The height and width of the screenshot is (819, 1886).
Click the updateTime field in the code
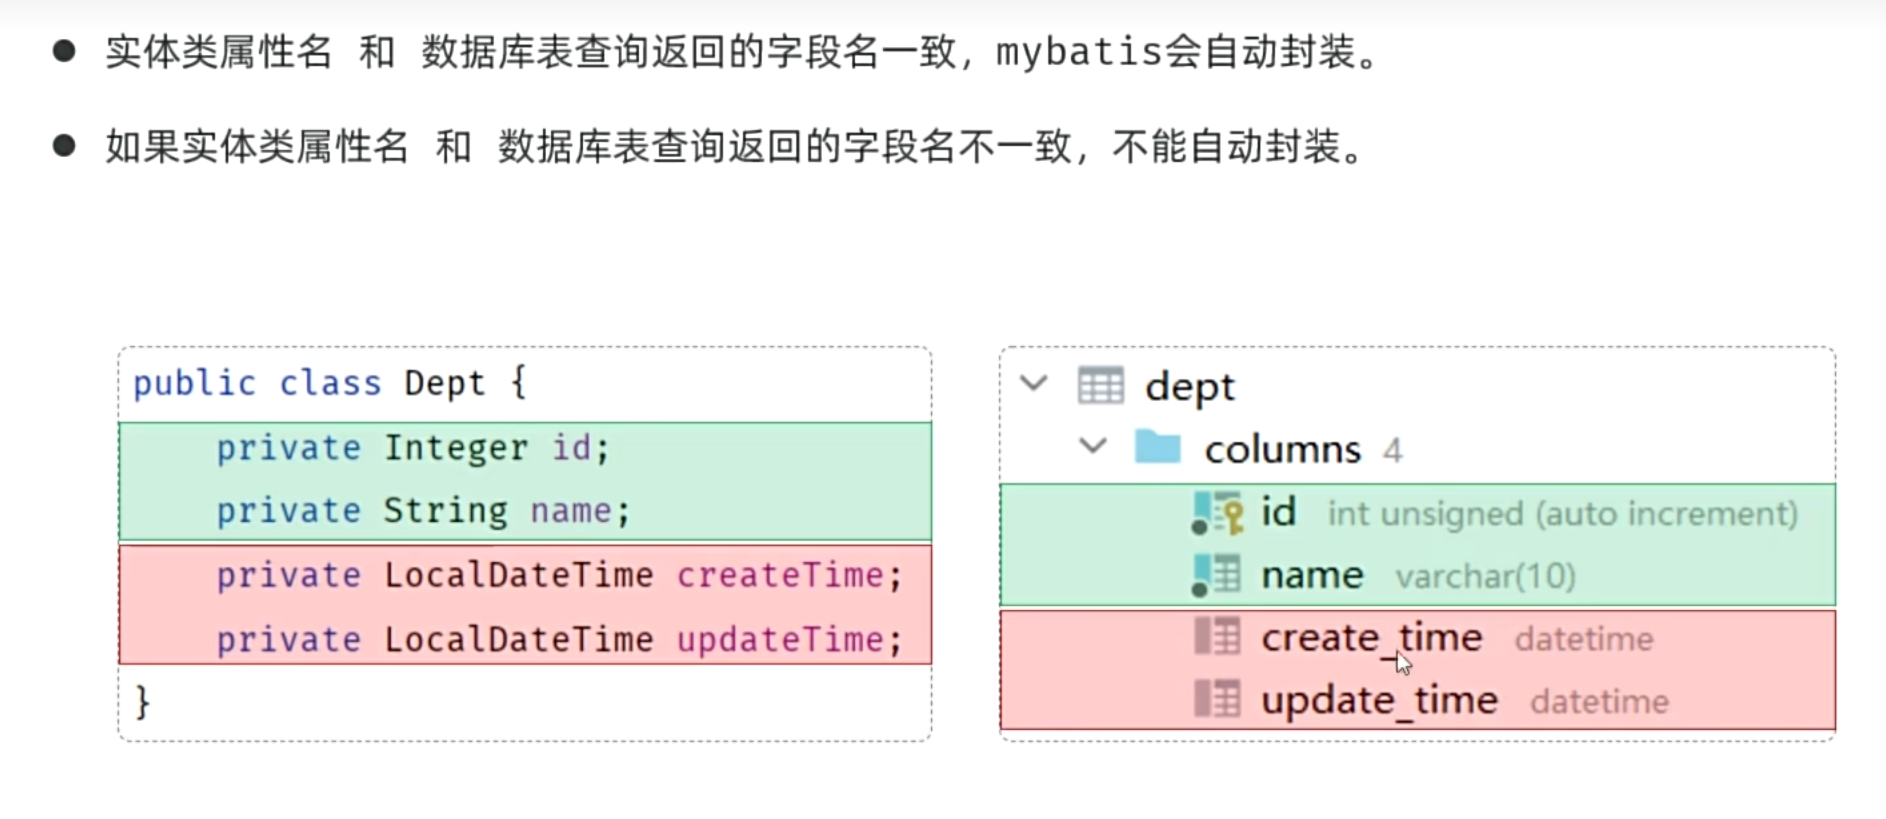(x=779, y=640)
